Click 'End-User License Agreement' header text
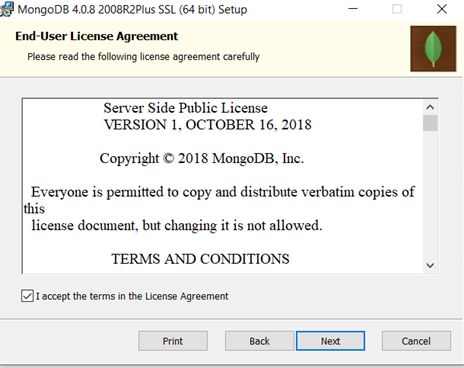This screenshot has width=464, height=368. (97, 36)
